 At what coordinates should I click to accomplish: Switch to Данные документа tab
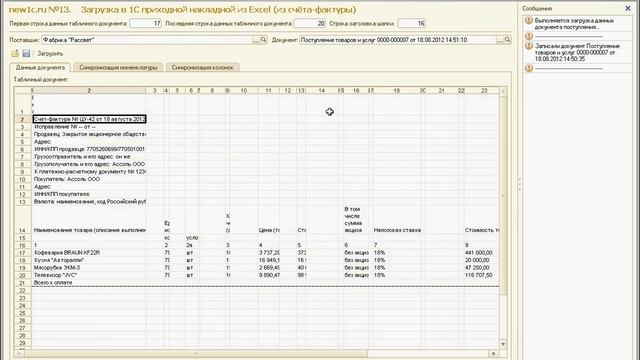click(x=40, y=67)
